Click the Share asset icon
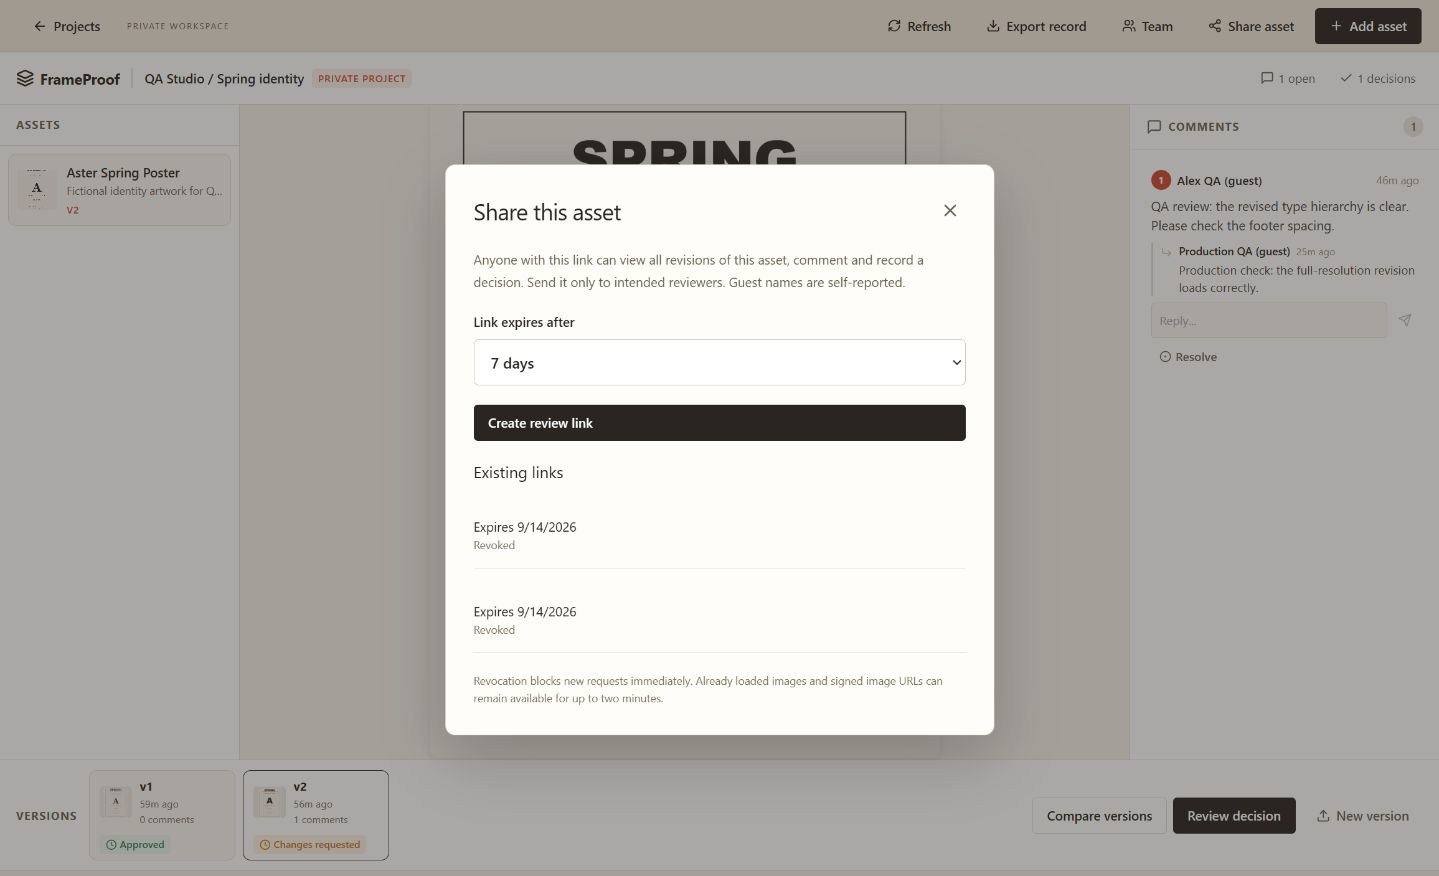The height and width of the screenshot is (876, 1439). tap(1214, 26)
